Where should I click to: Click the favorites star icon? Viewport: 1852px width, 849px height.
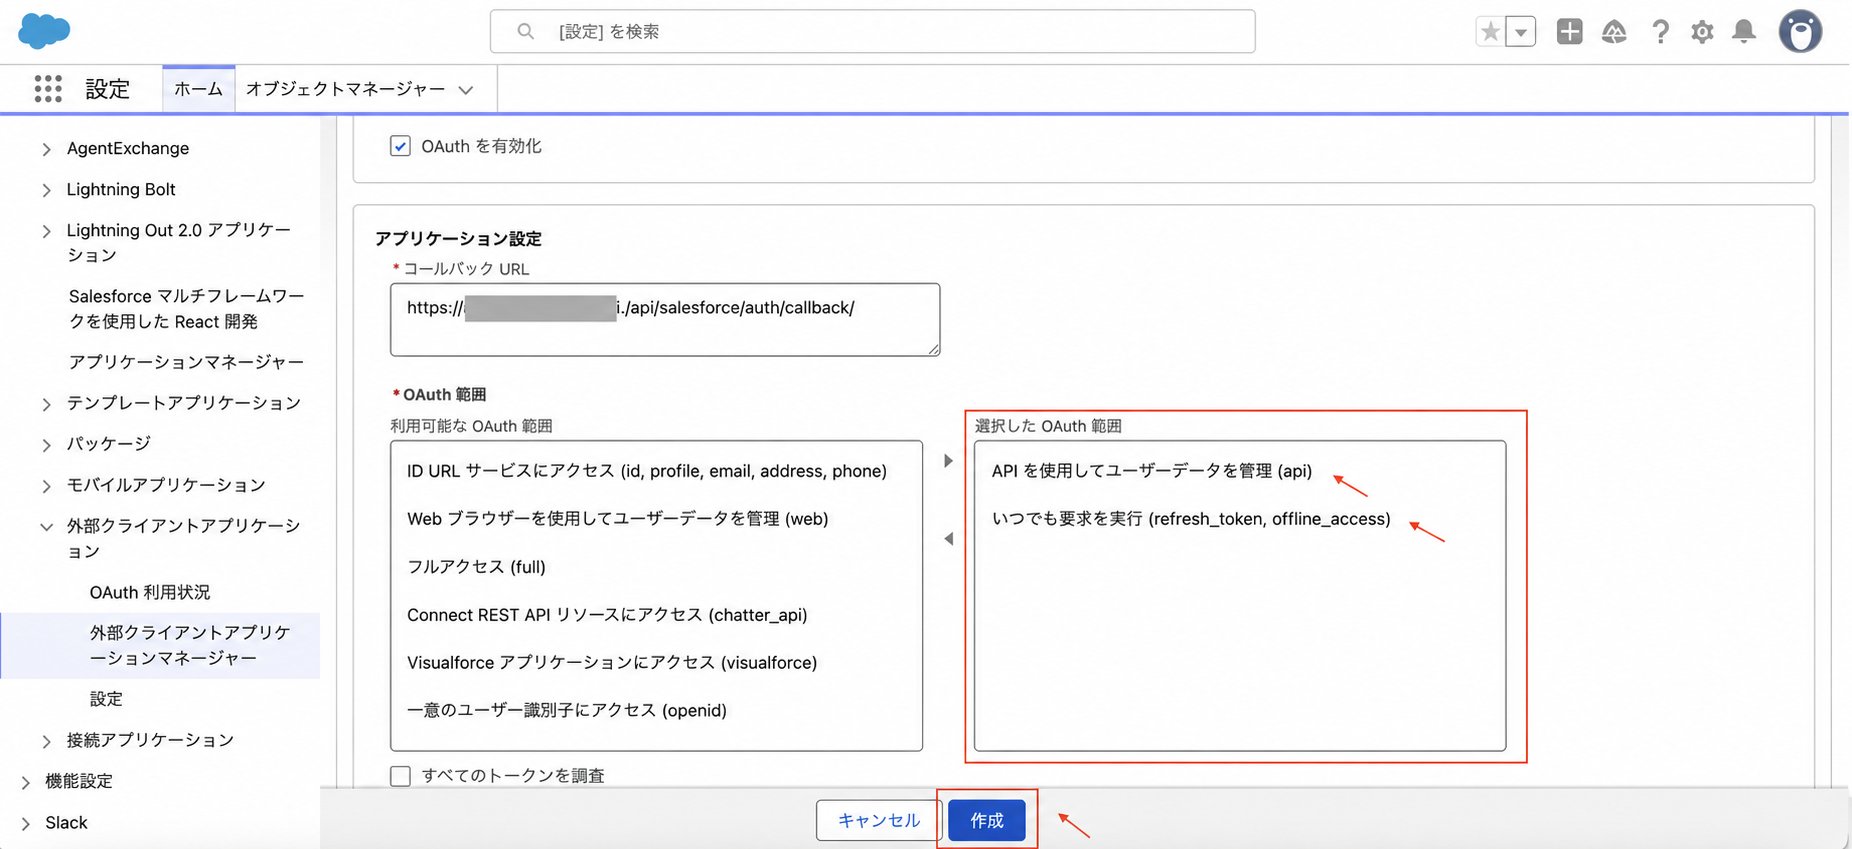point(1490,32)
